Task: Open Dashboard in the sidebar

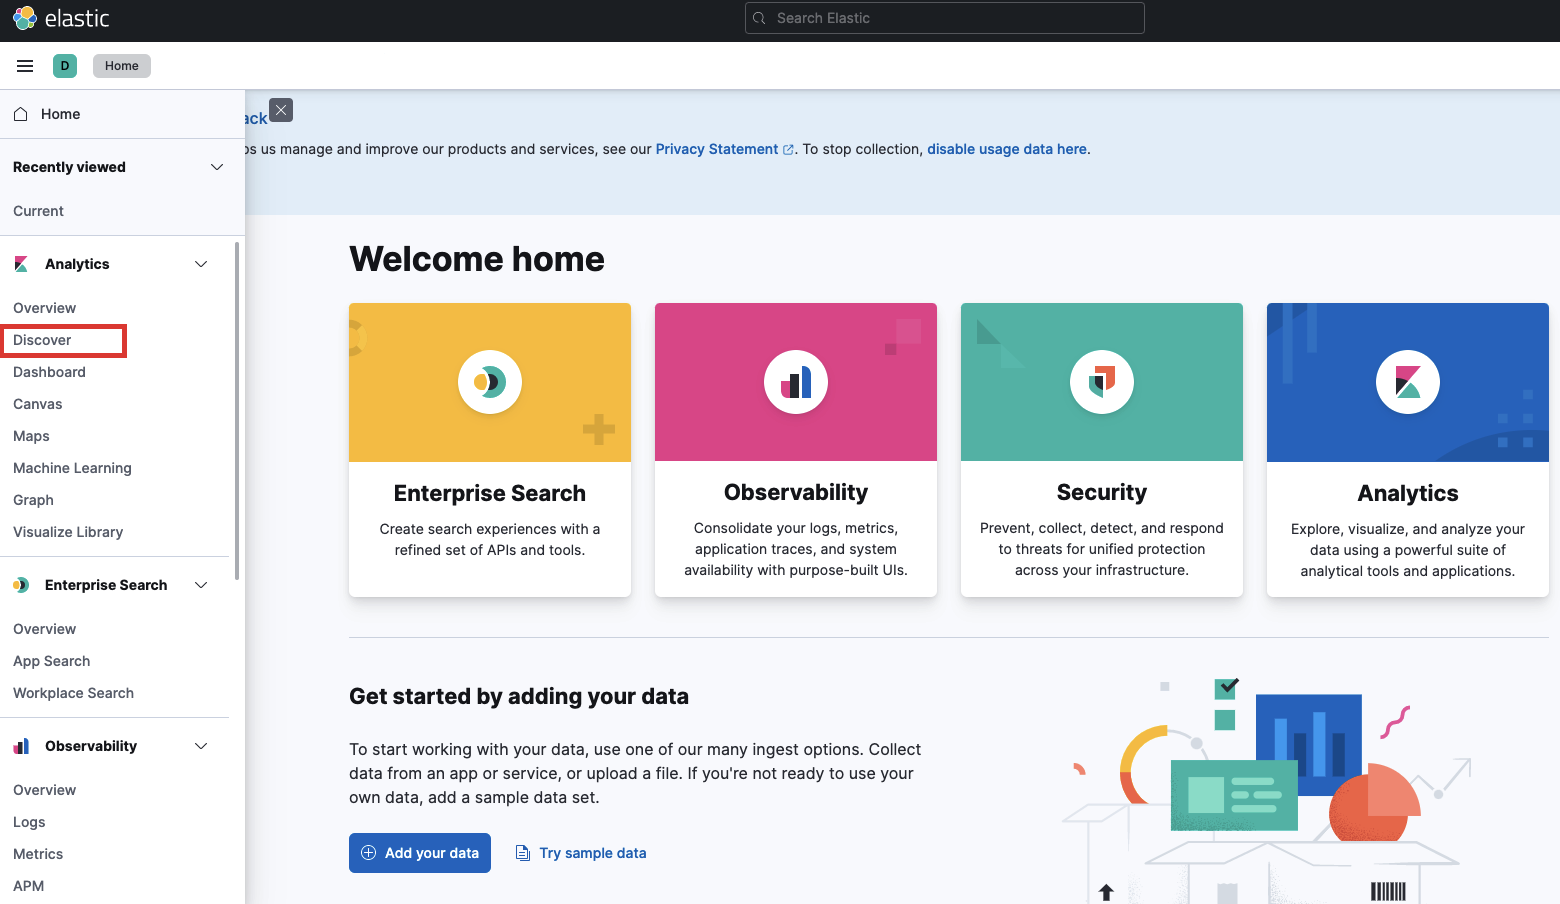Action: (x=49, y=372)
